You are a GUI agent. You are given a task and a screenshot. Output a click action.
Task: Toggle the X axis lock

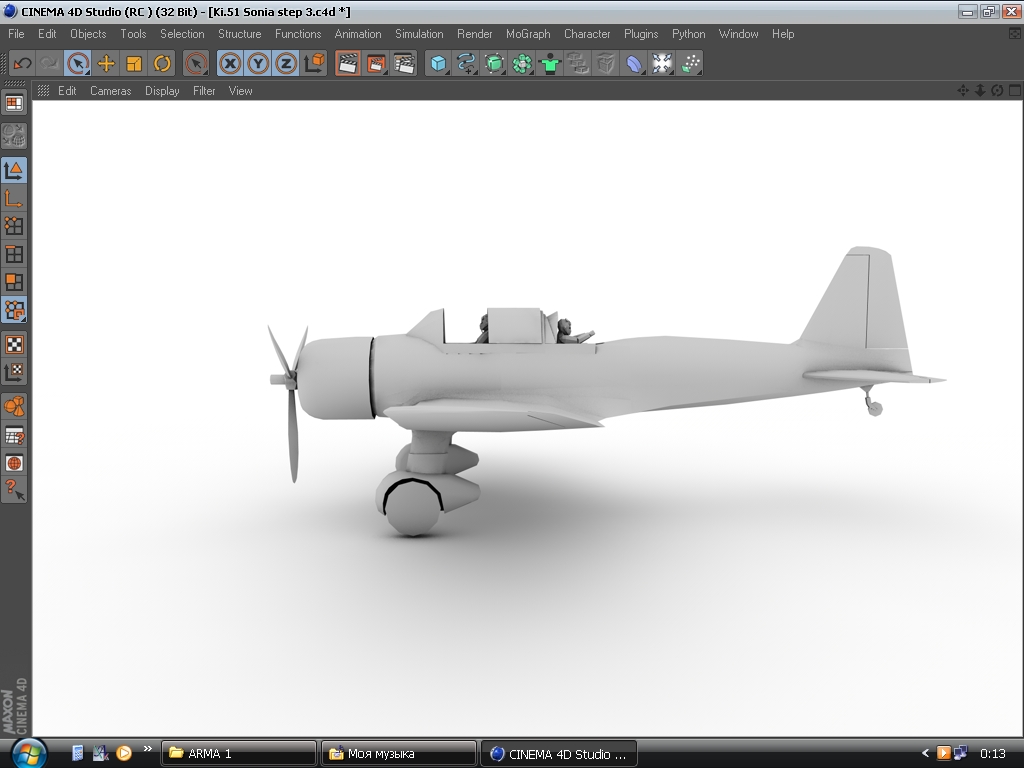click(x=231, y=63)
